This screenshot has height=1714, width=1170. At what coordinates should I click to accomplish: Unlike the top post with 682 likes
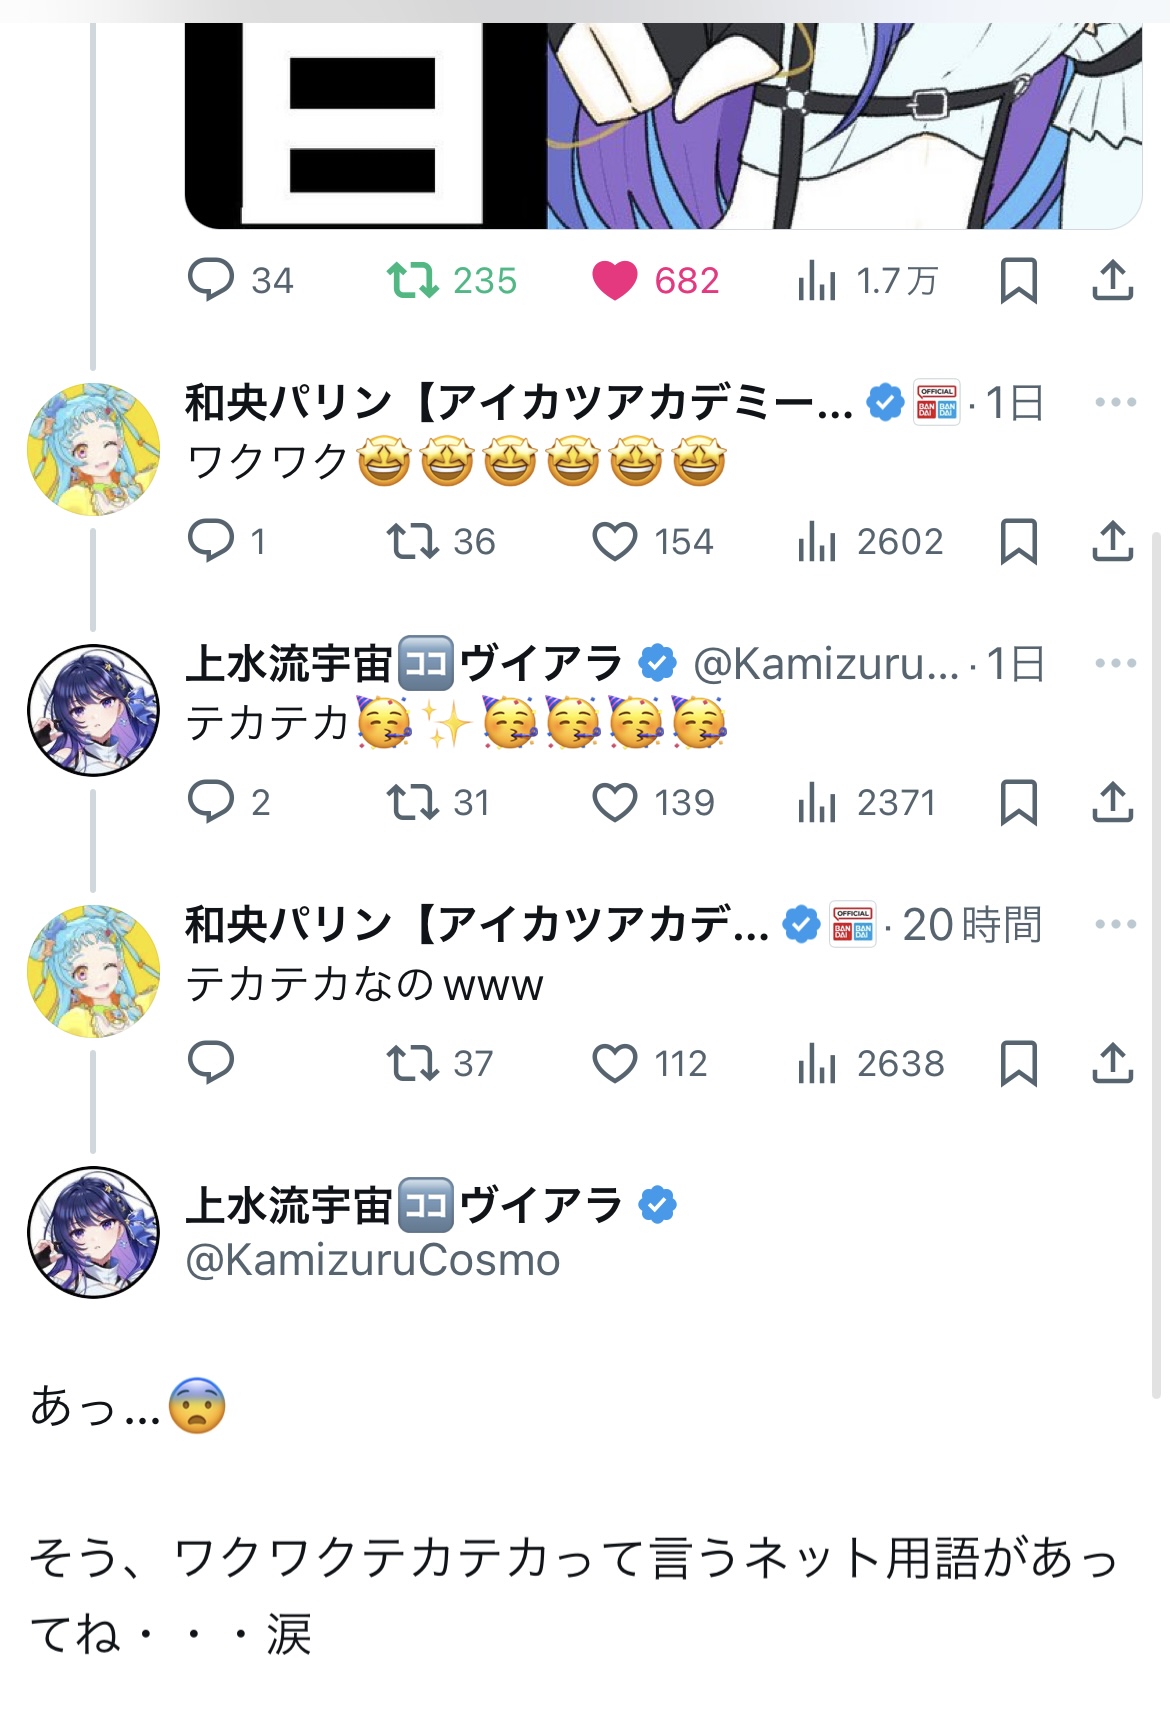(614, 281)
